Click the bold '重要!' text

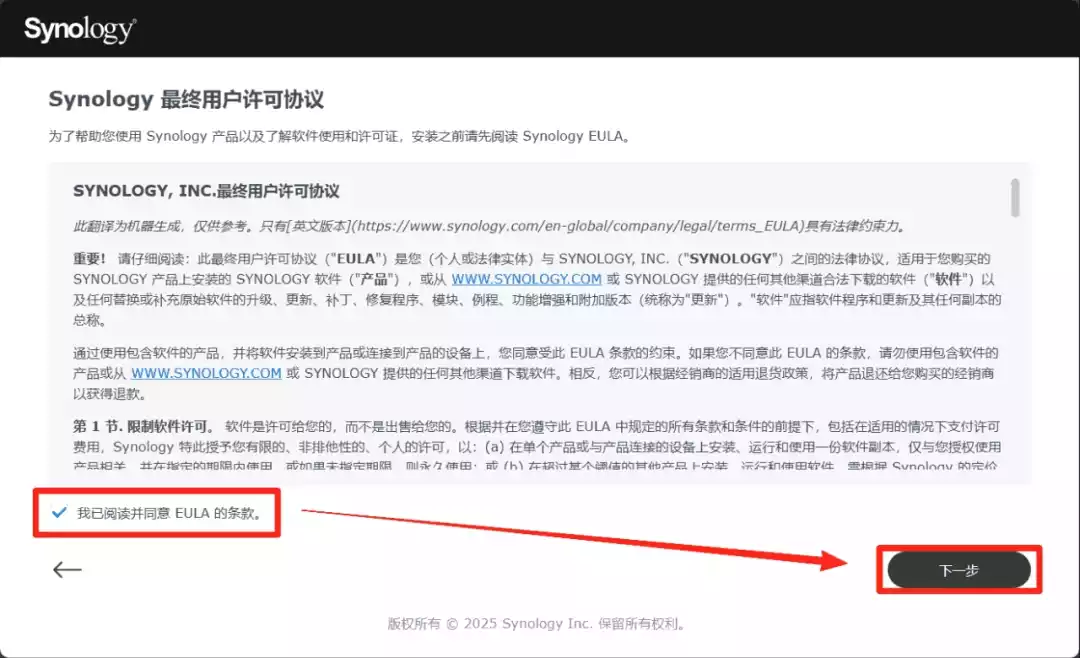(90, 258)
